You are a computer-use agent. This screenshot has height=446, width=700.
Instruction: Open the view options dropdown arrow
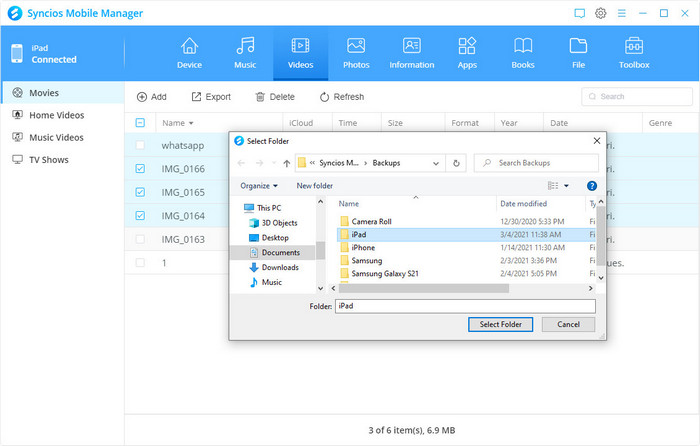pos(567,186)
